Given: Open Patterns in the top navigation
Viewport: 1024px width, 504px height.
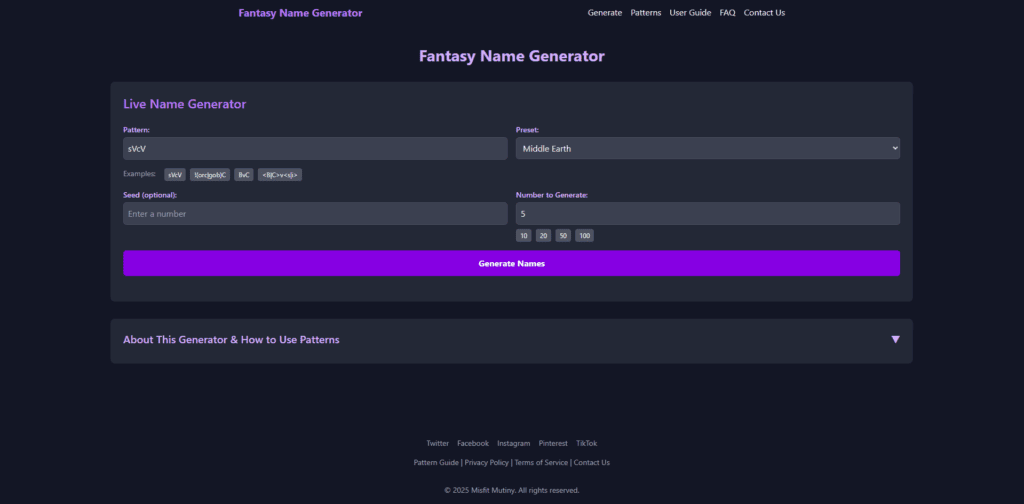Looking at the screenshot, I should tap(646, 13).
